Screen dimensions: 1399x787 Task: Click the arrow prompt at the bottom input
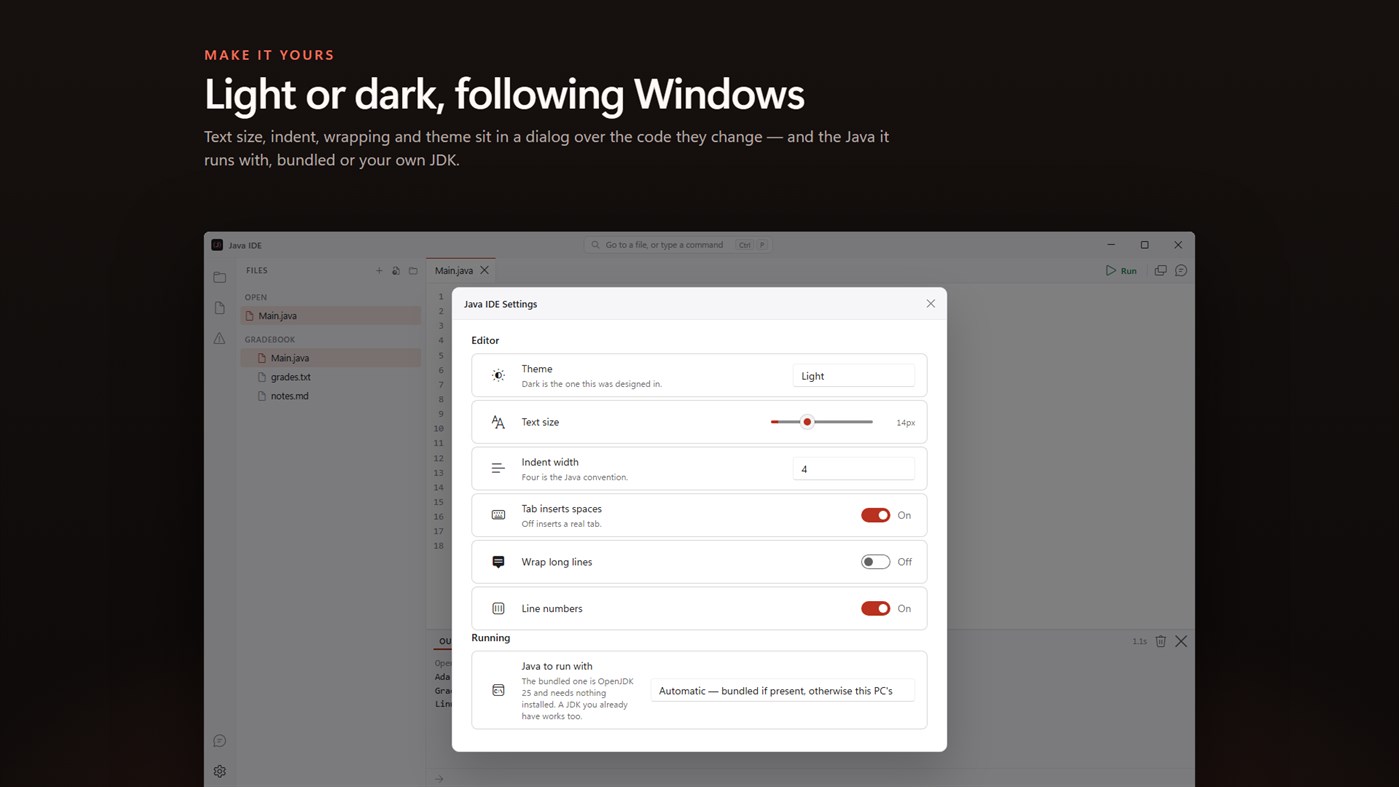click(439, 779)
